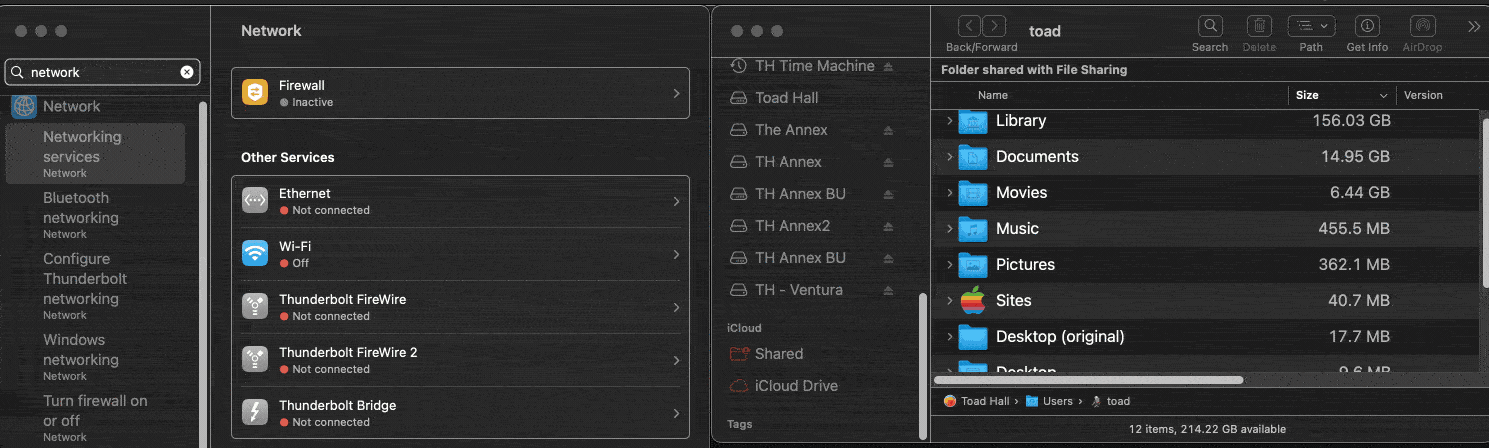The height and width of the screenshot is (448, 1489).
Task: Select Bluetooth networking search result
Action: 95,214
